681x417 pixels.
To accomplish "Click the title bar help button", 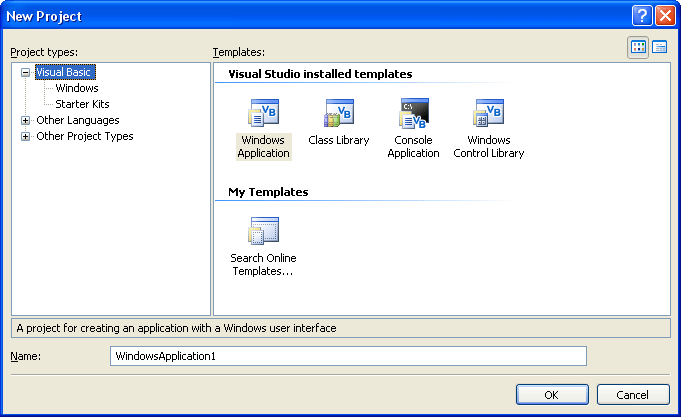I will click(x=642, y=16).
